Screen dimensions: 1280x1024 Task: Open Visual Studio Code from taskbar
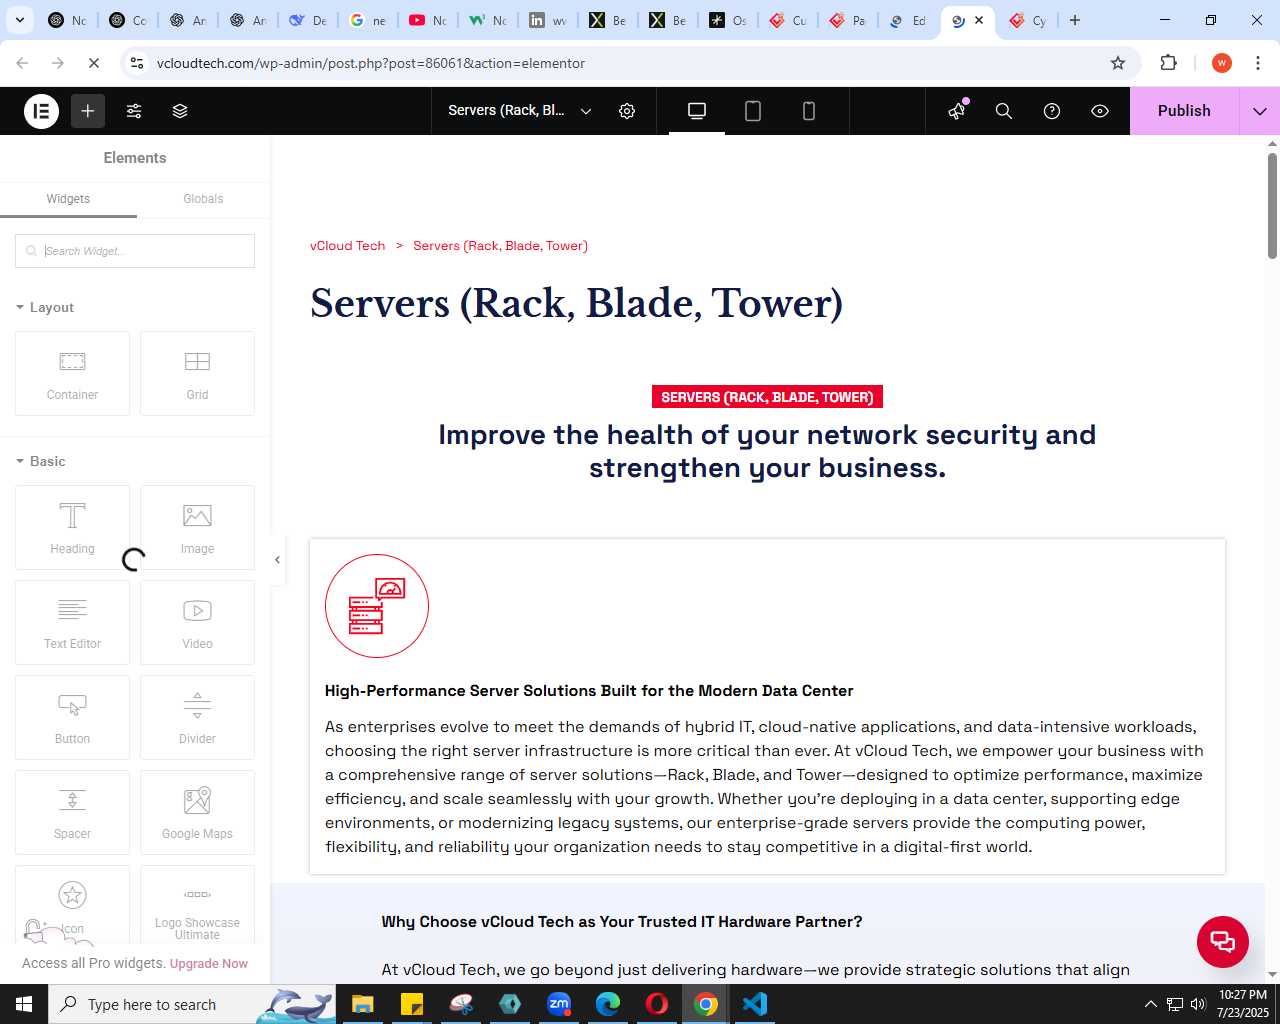point(755,1004)
